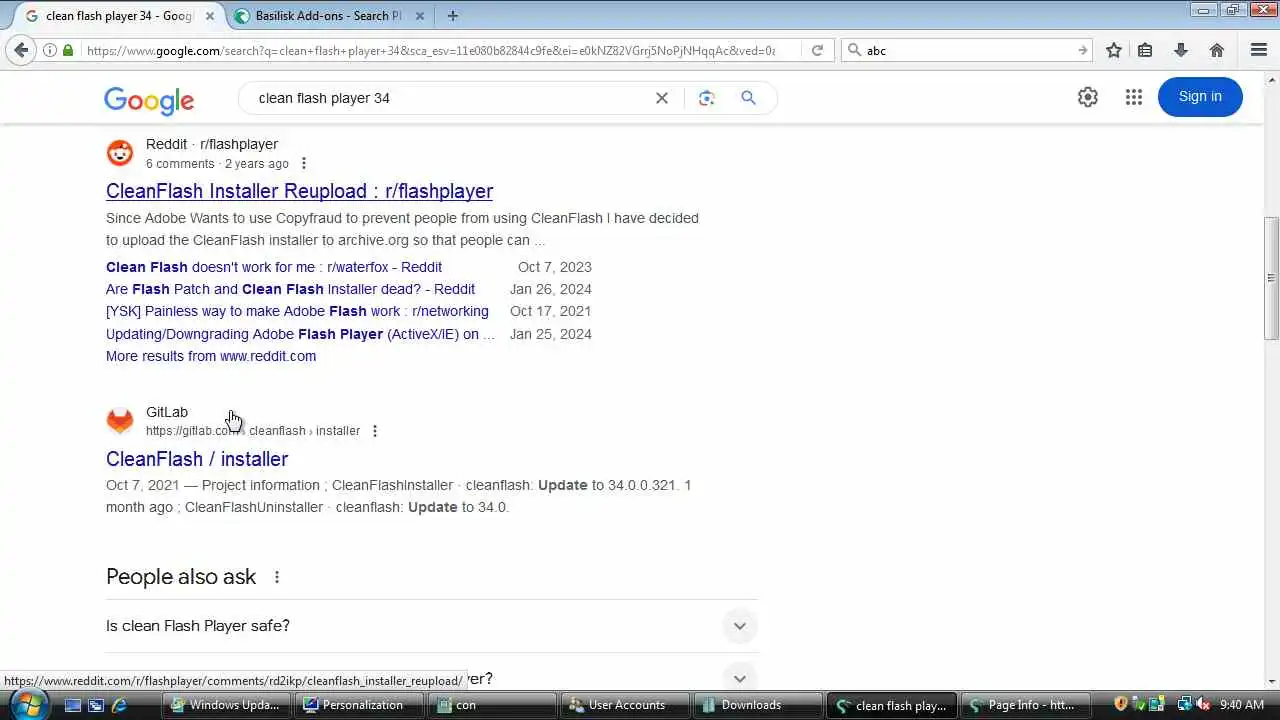The image size is (1280, 720).
Task: Open Updating/Downgrading Adobe Flash Player link
Action: 300,334
